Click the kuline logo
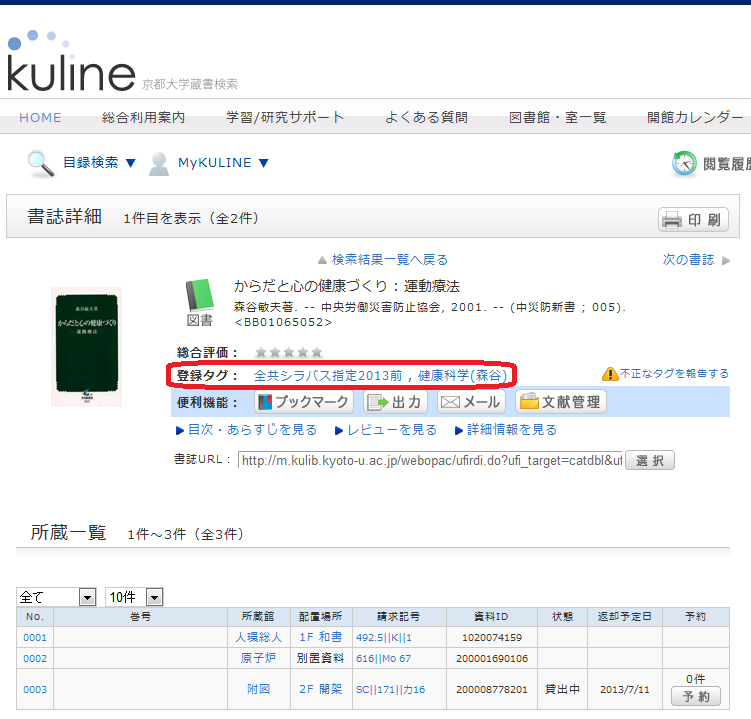This screenshot has width=751, height=719. pos(72,61)
